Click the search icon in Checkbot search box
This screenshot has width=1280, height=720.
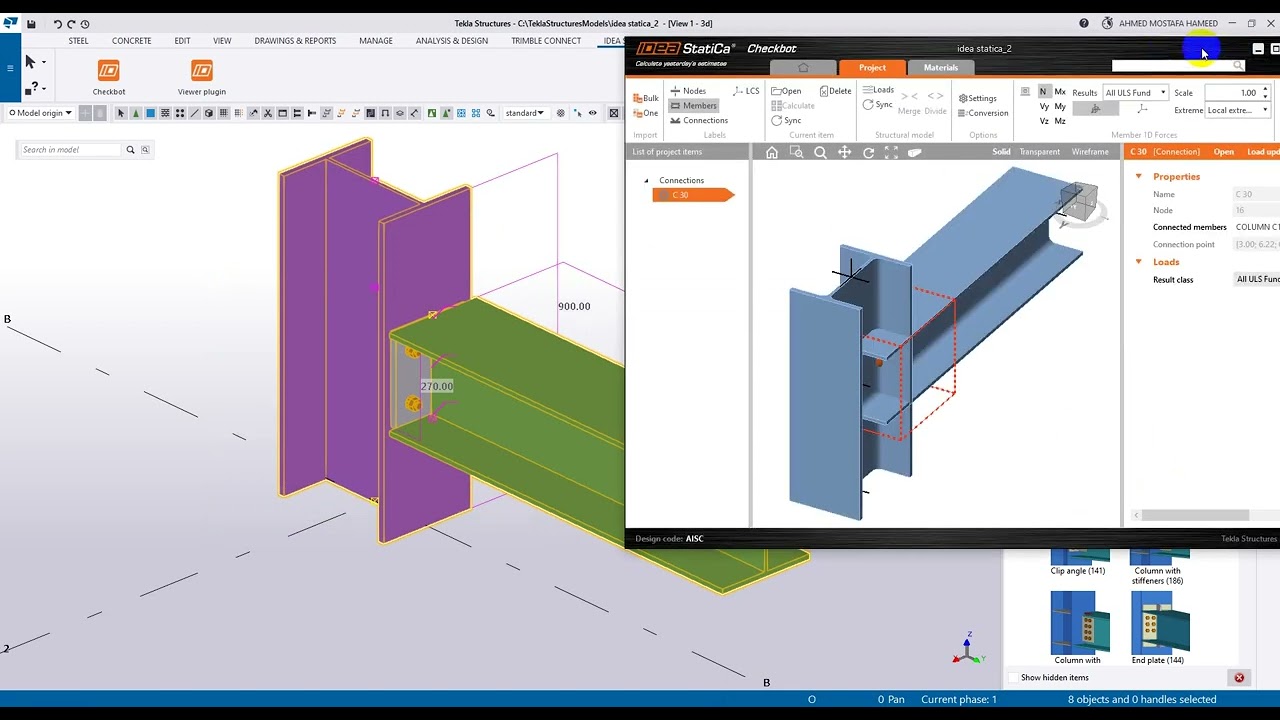click(x=1238, y=66)
